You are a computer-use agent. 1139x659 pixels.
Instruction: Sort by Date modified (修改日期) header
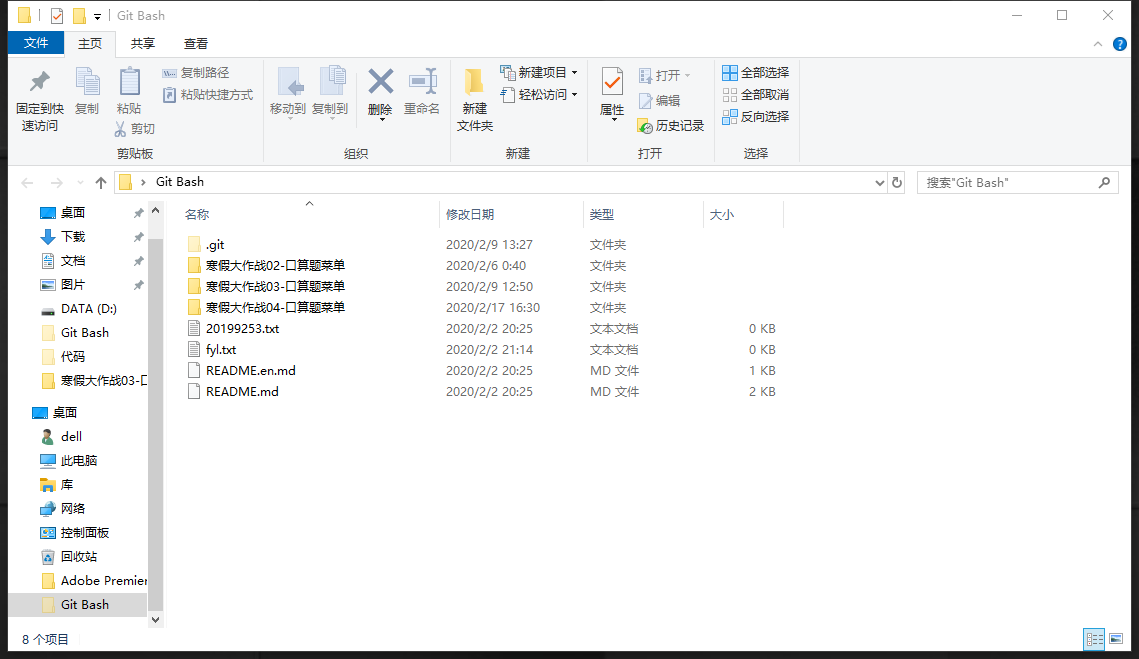point(470,214)
